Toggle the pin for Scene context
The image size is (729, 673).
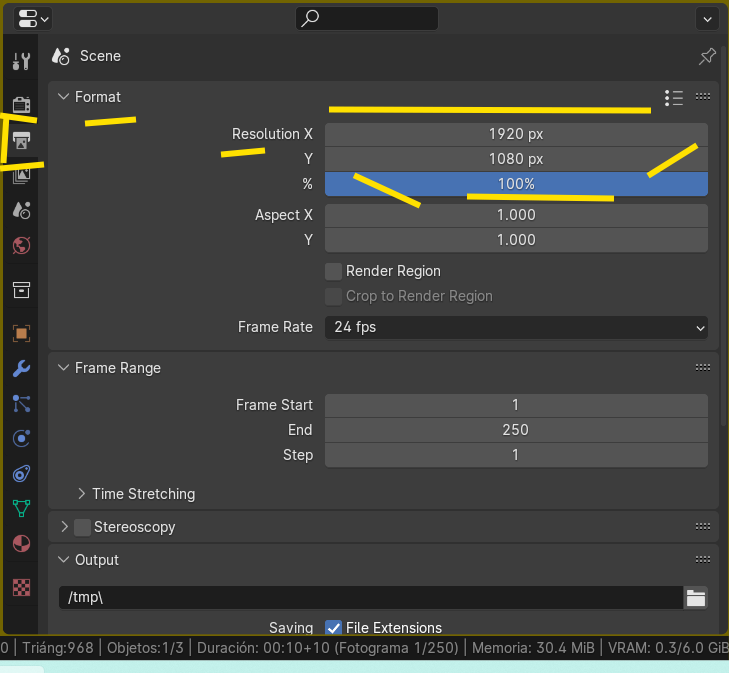point(707,56)
